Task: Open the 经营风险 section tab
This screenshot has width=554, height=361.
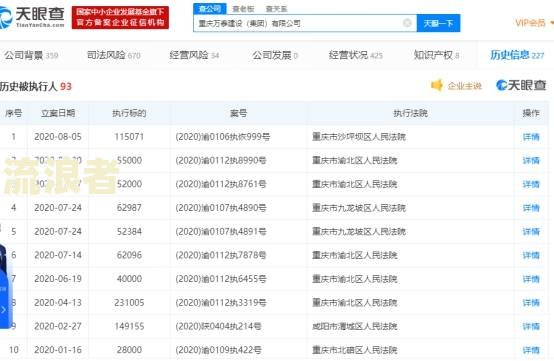Action: (194, 55)
